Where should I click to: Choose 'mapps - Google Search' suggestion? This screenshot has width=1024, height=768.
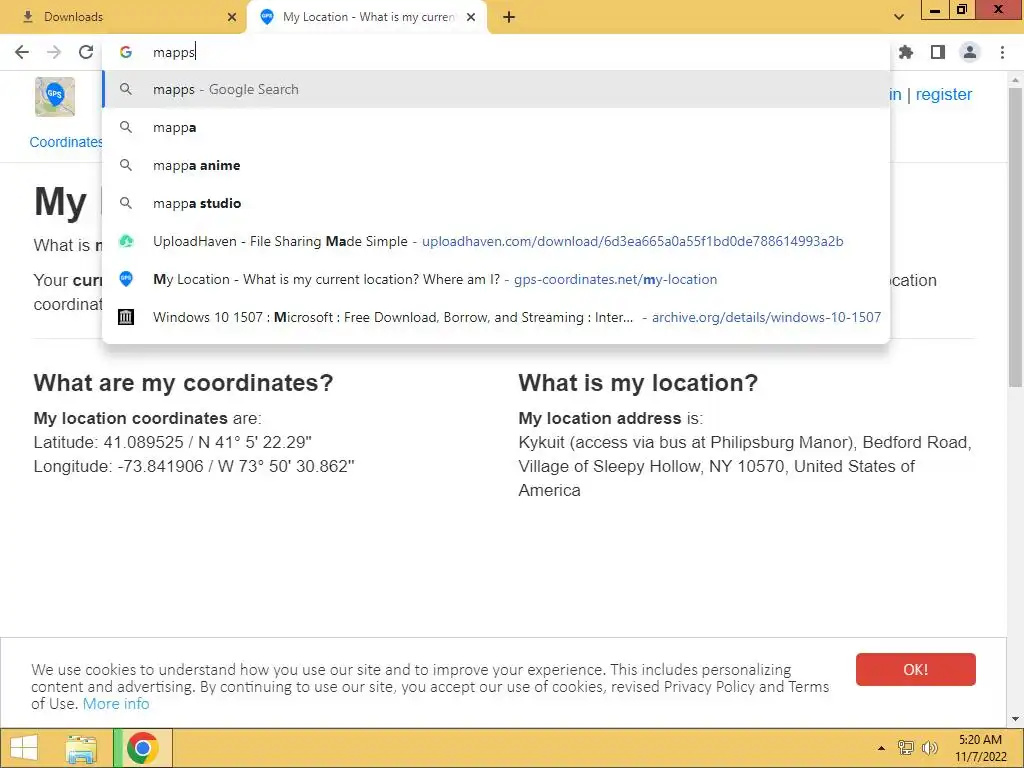click(x=496, y=89)
